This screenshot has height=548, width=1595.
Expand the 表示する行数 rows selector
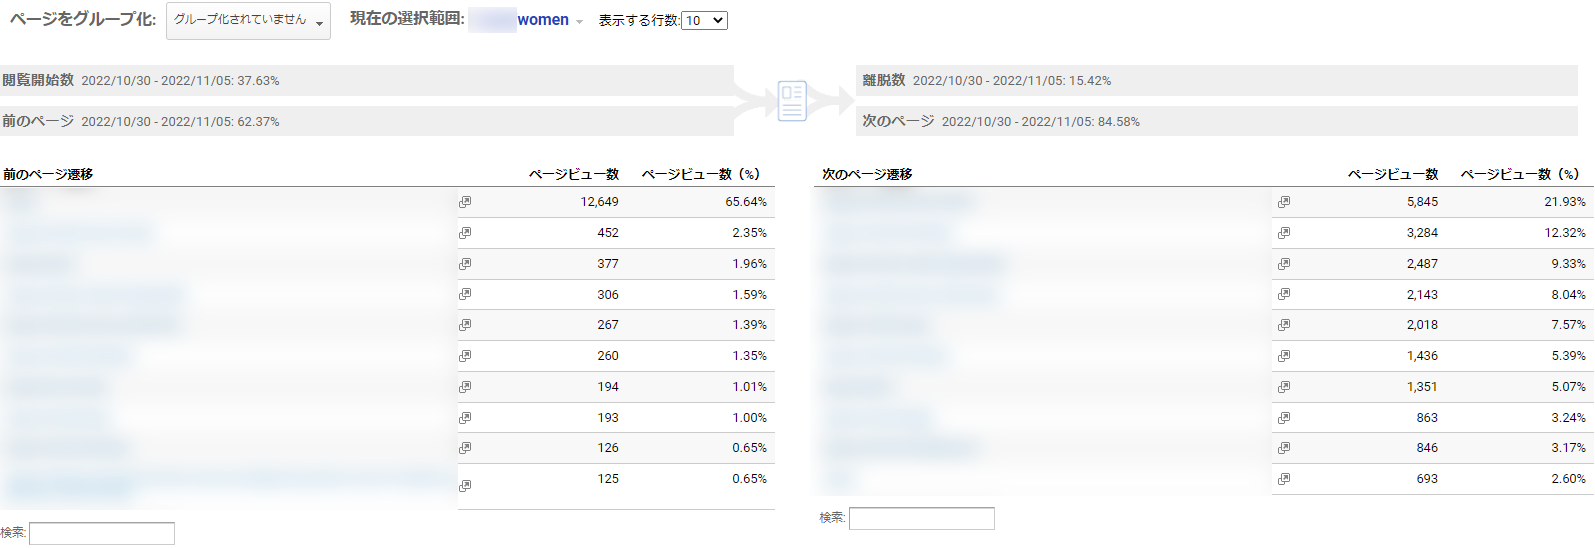coord(704,20)
